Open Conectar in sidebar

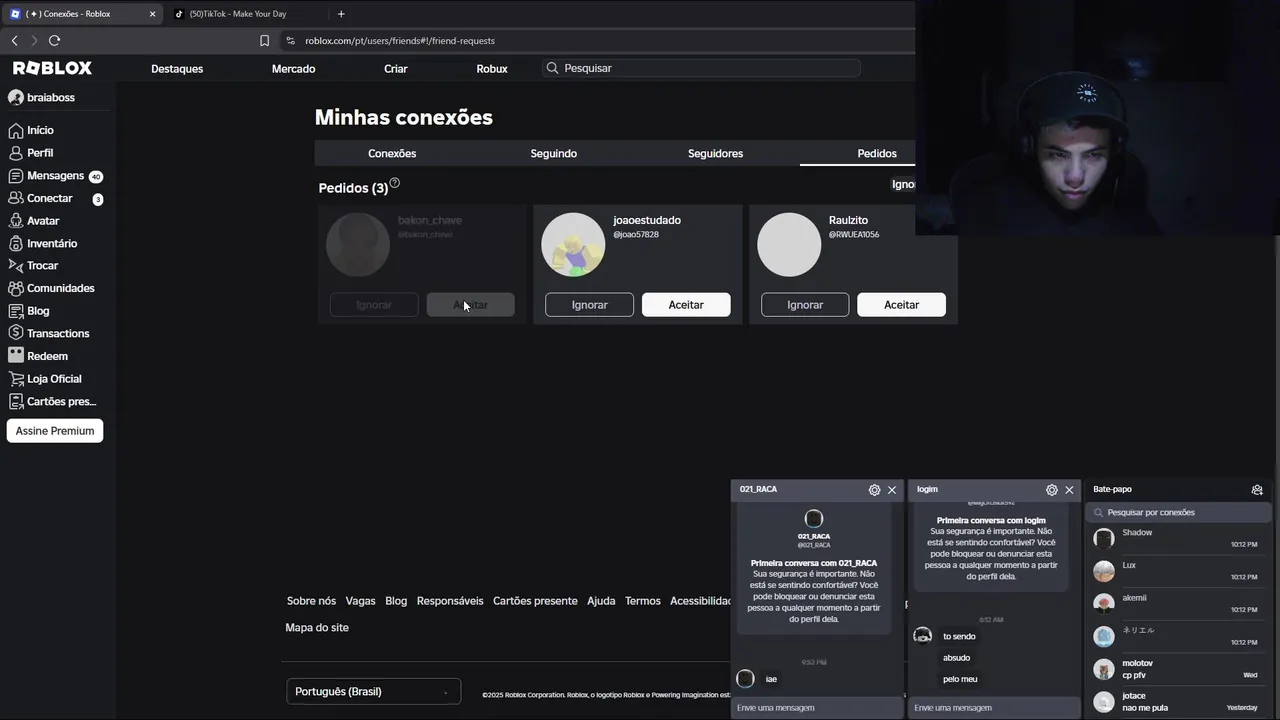57,198
